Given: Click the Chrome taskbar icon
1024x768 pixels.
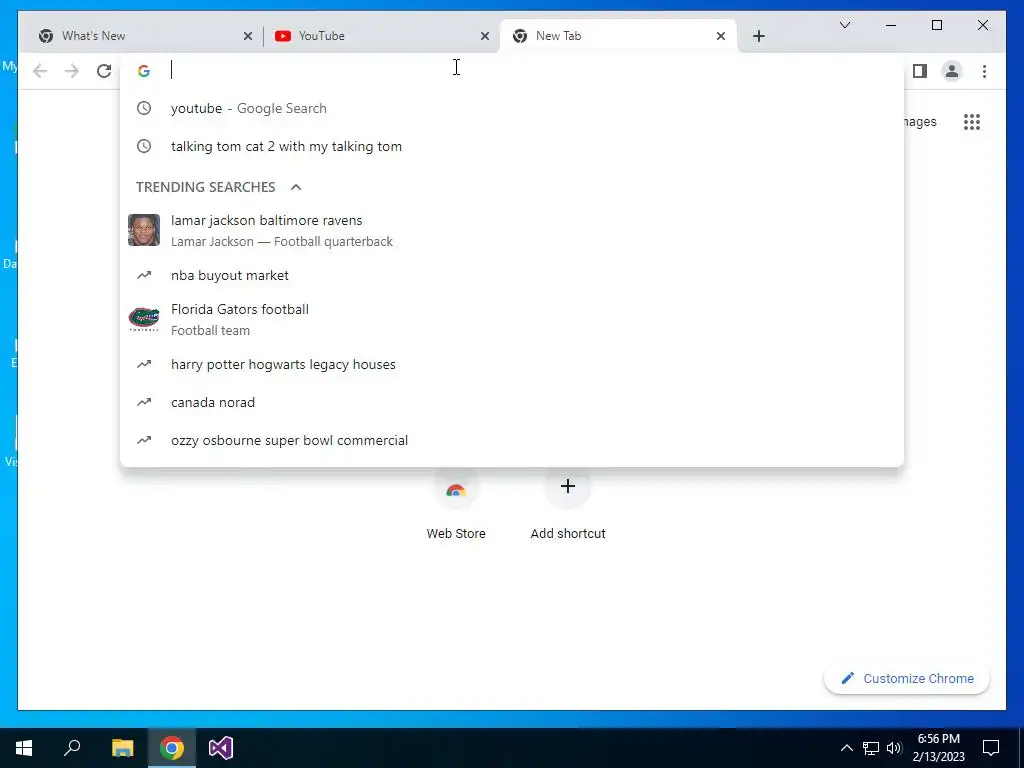Looking at the screenshot, I should click(172, 748).
